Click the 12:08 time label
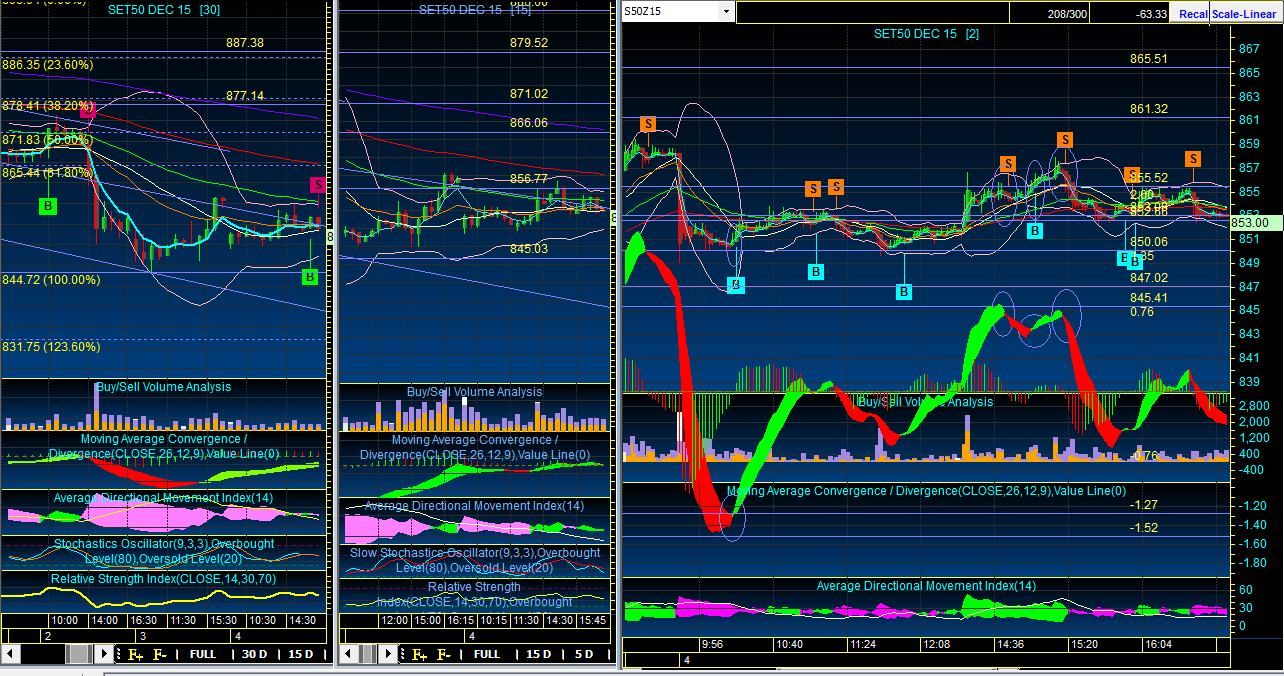 pos(936,645)
